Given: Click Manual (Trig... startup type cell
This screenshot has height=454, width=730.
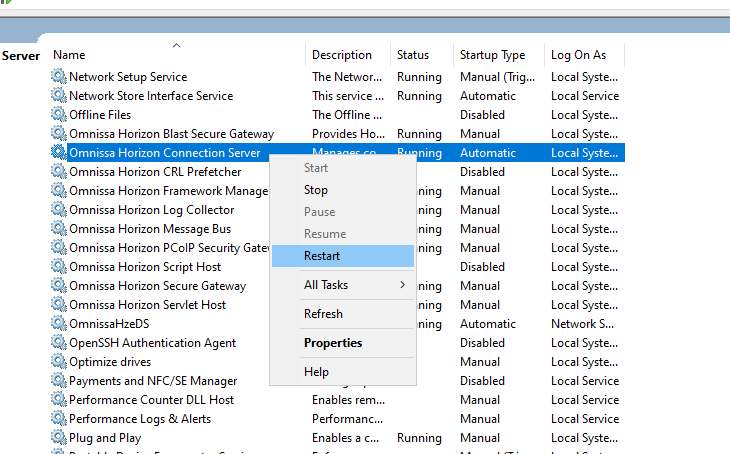Looking at the screenshot, I should [497, 77].
